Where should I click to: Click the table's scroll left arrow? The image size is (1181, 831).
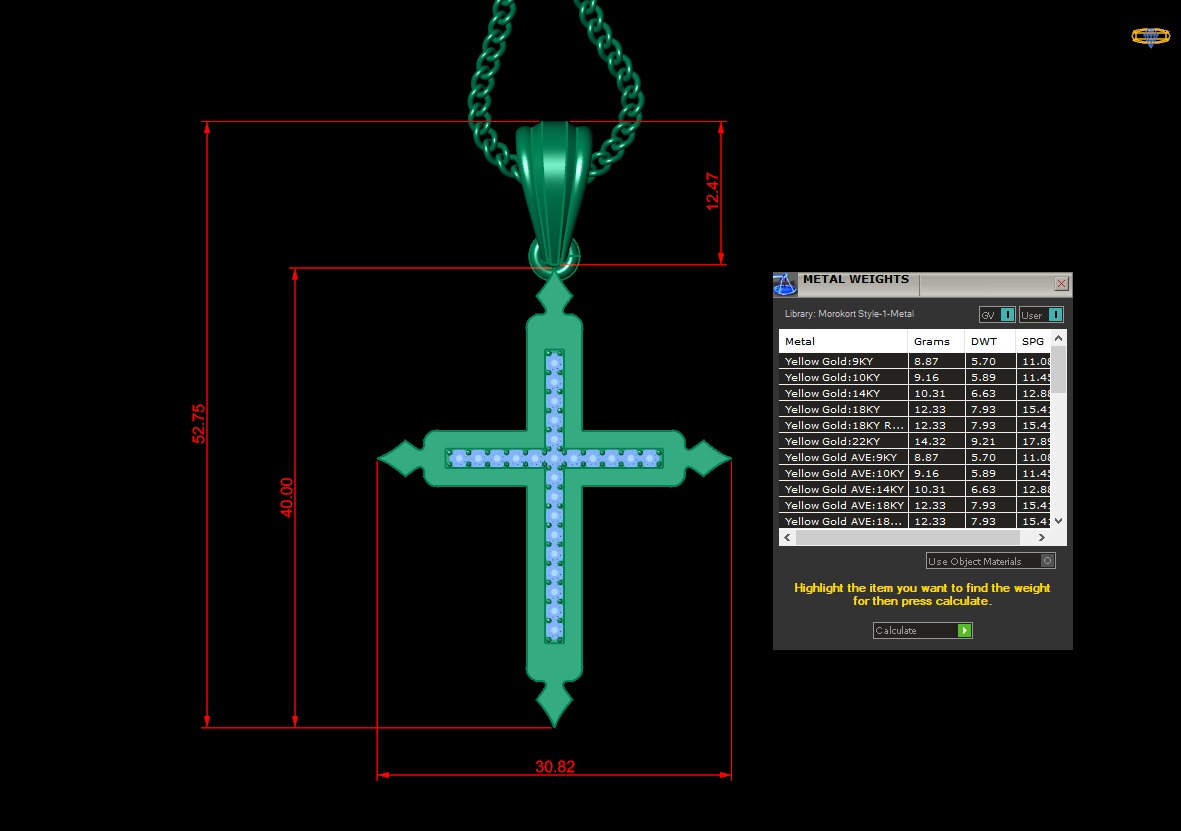[788, 537]
